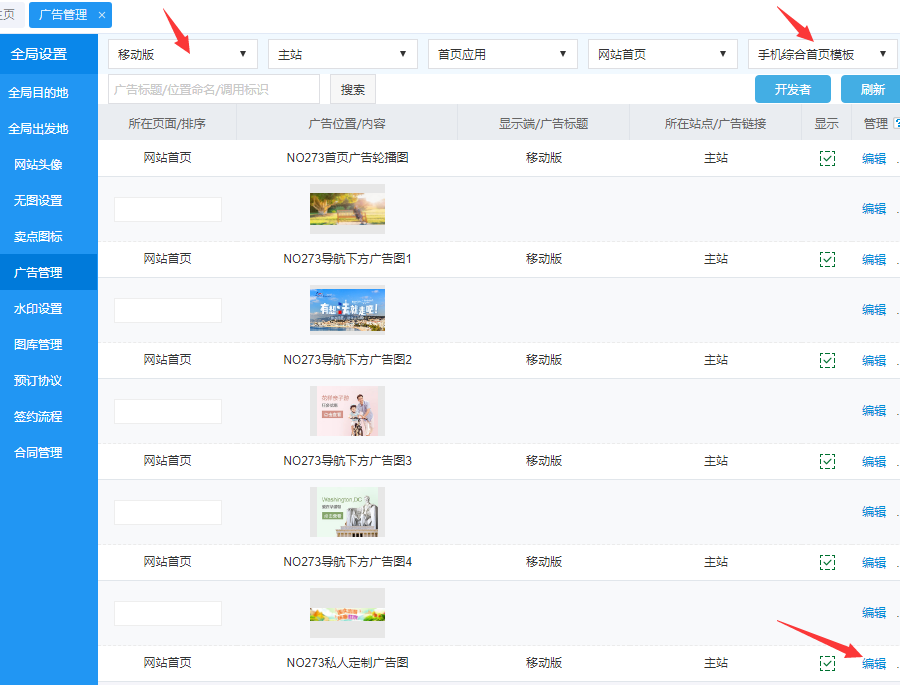Open the 首页应用 dropdown
The image size is (900, 685).
502,54
